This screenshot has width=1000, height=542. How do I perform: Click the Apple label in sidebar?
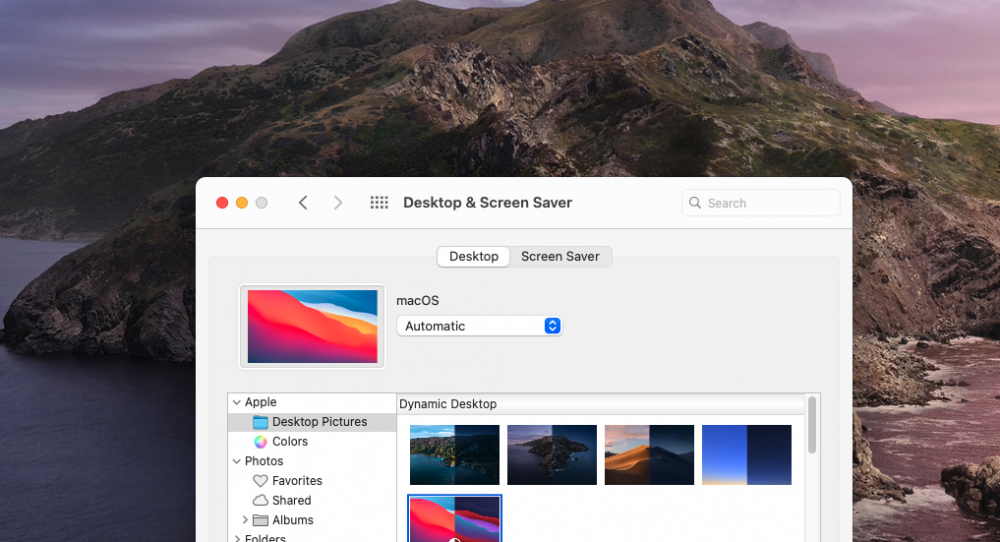[x=261, y=402]
